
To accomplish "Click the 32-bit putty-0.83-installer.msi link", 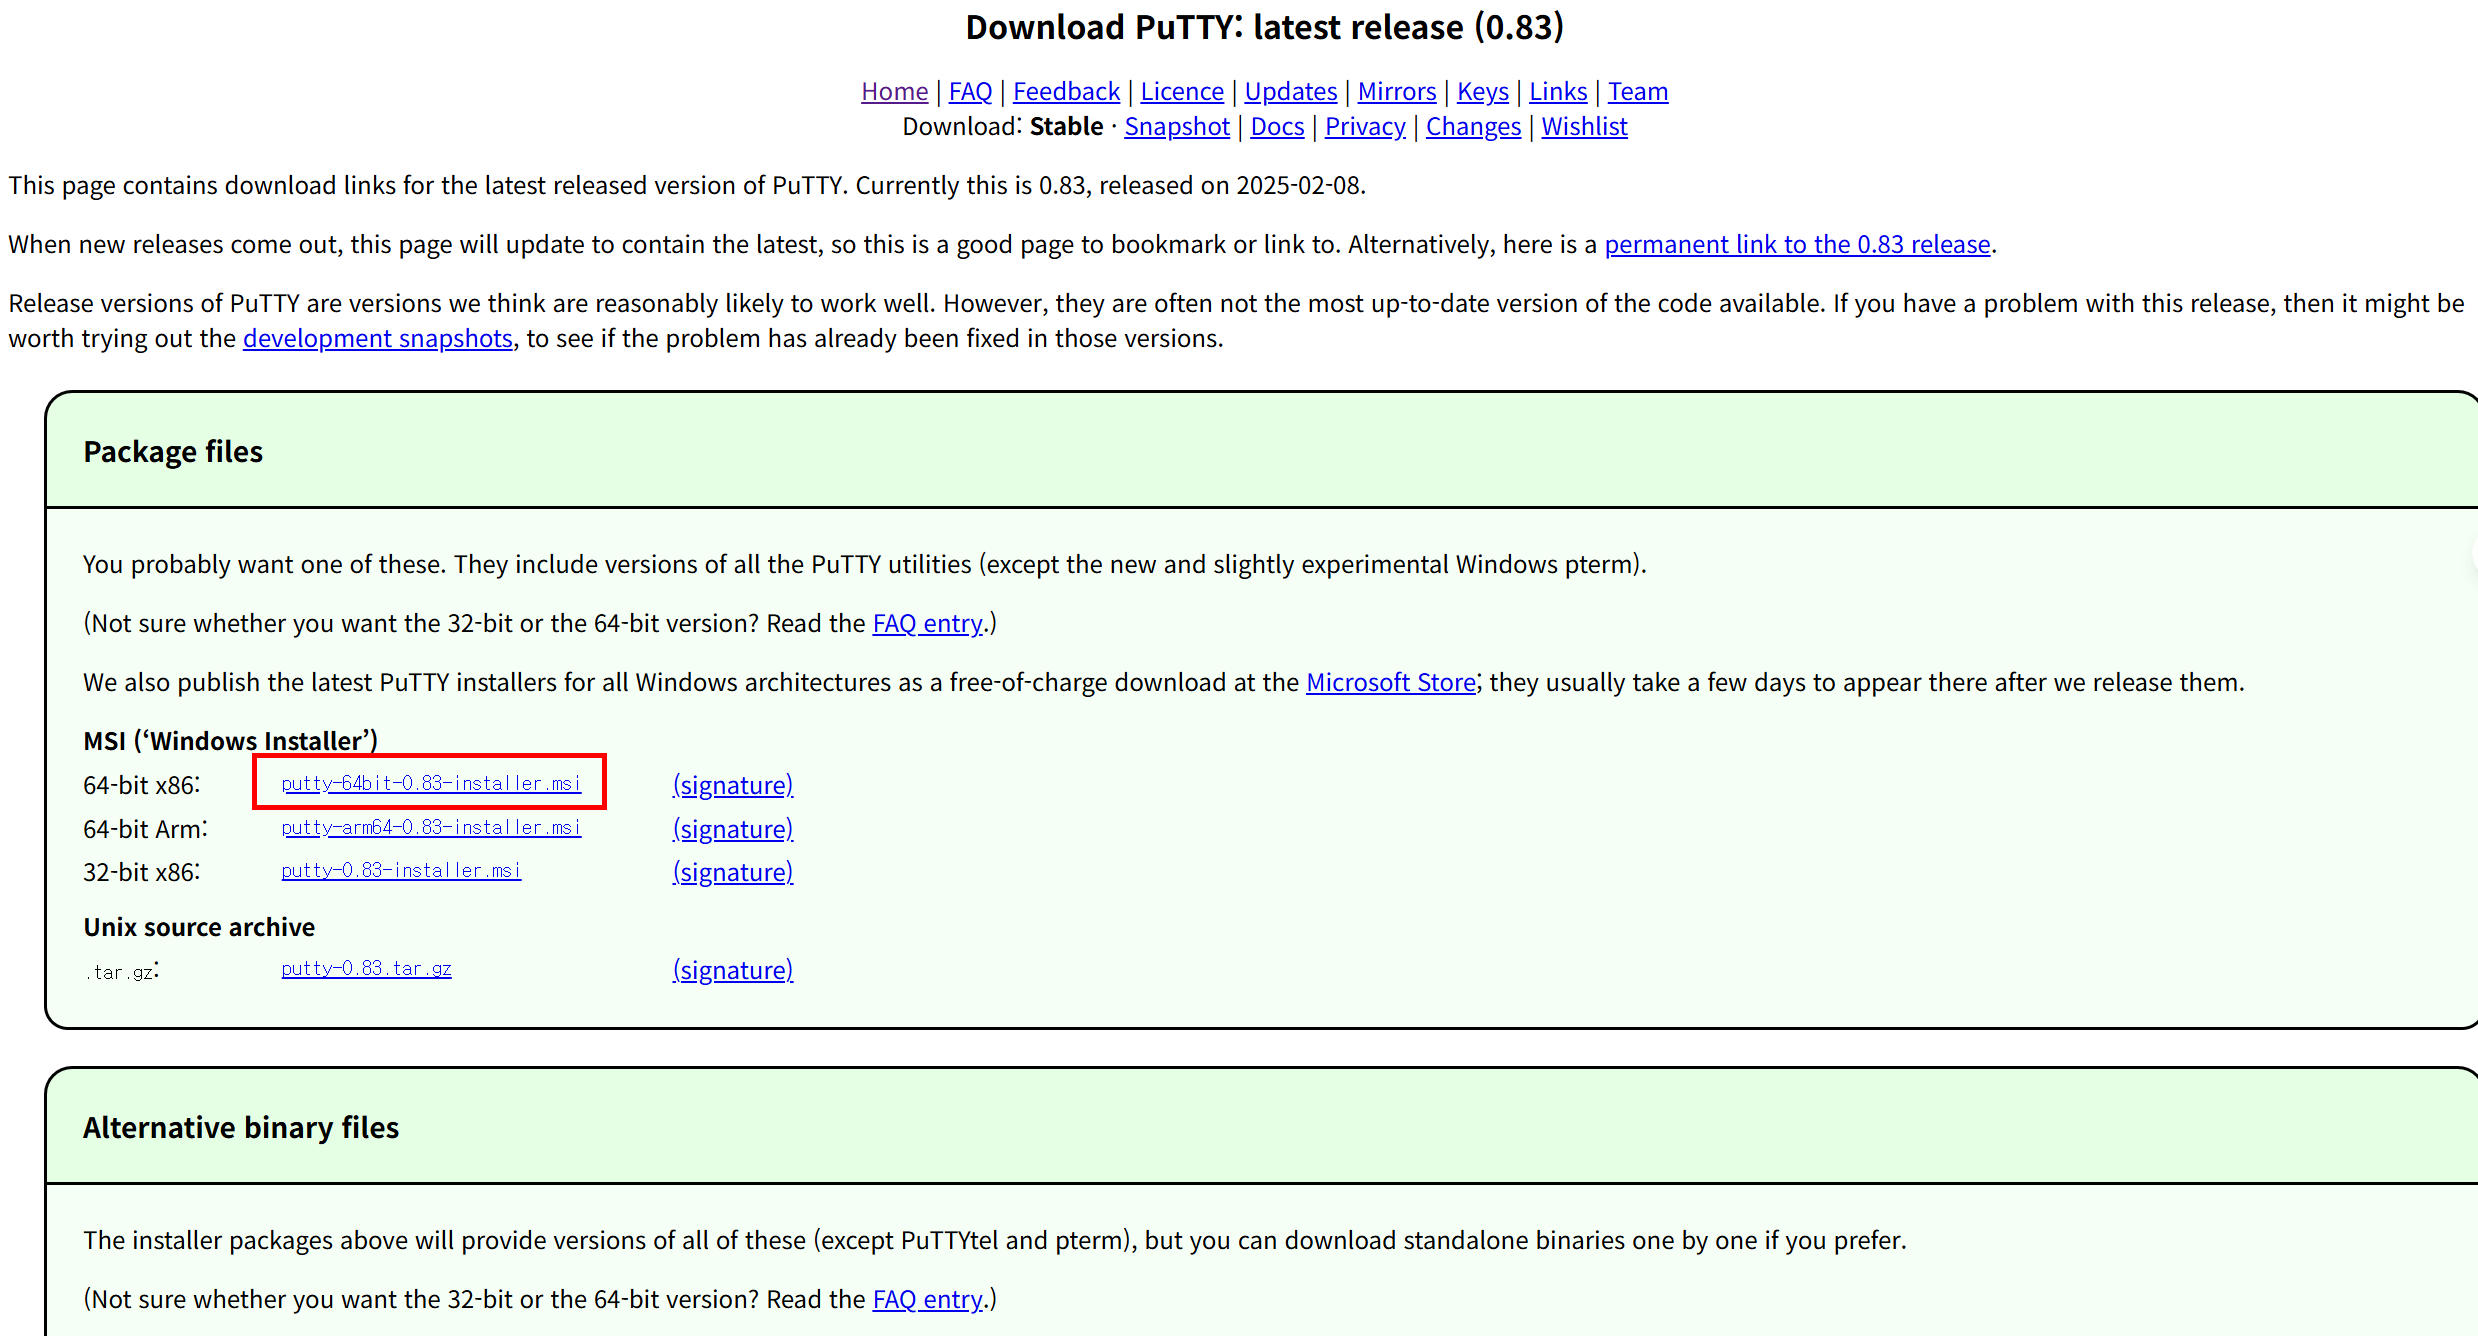I will pyautogui.click(x=401, y=870).
